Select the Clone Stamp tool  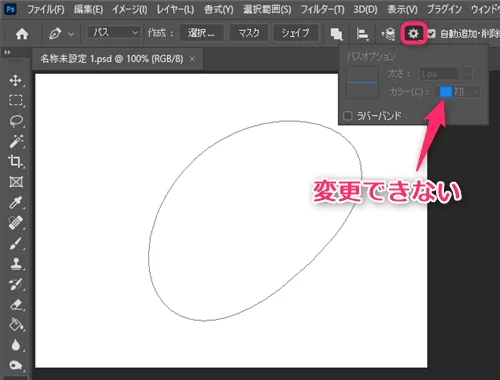point(16,264)
